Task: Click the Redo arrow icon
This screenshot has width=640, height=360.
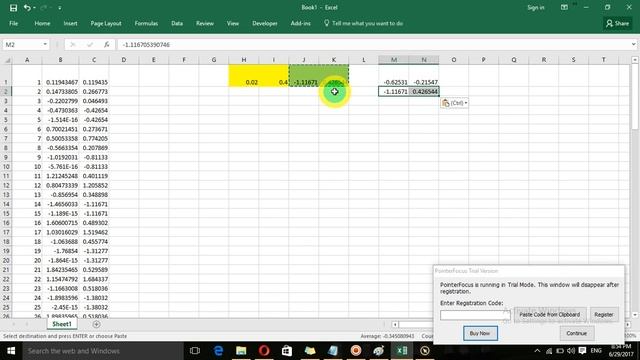Action: pos(44,8)
